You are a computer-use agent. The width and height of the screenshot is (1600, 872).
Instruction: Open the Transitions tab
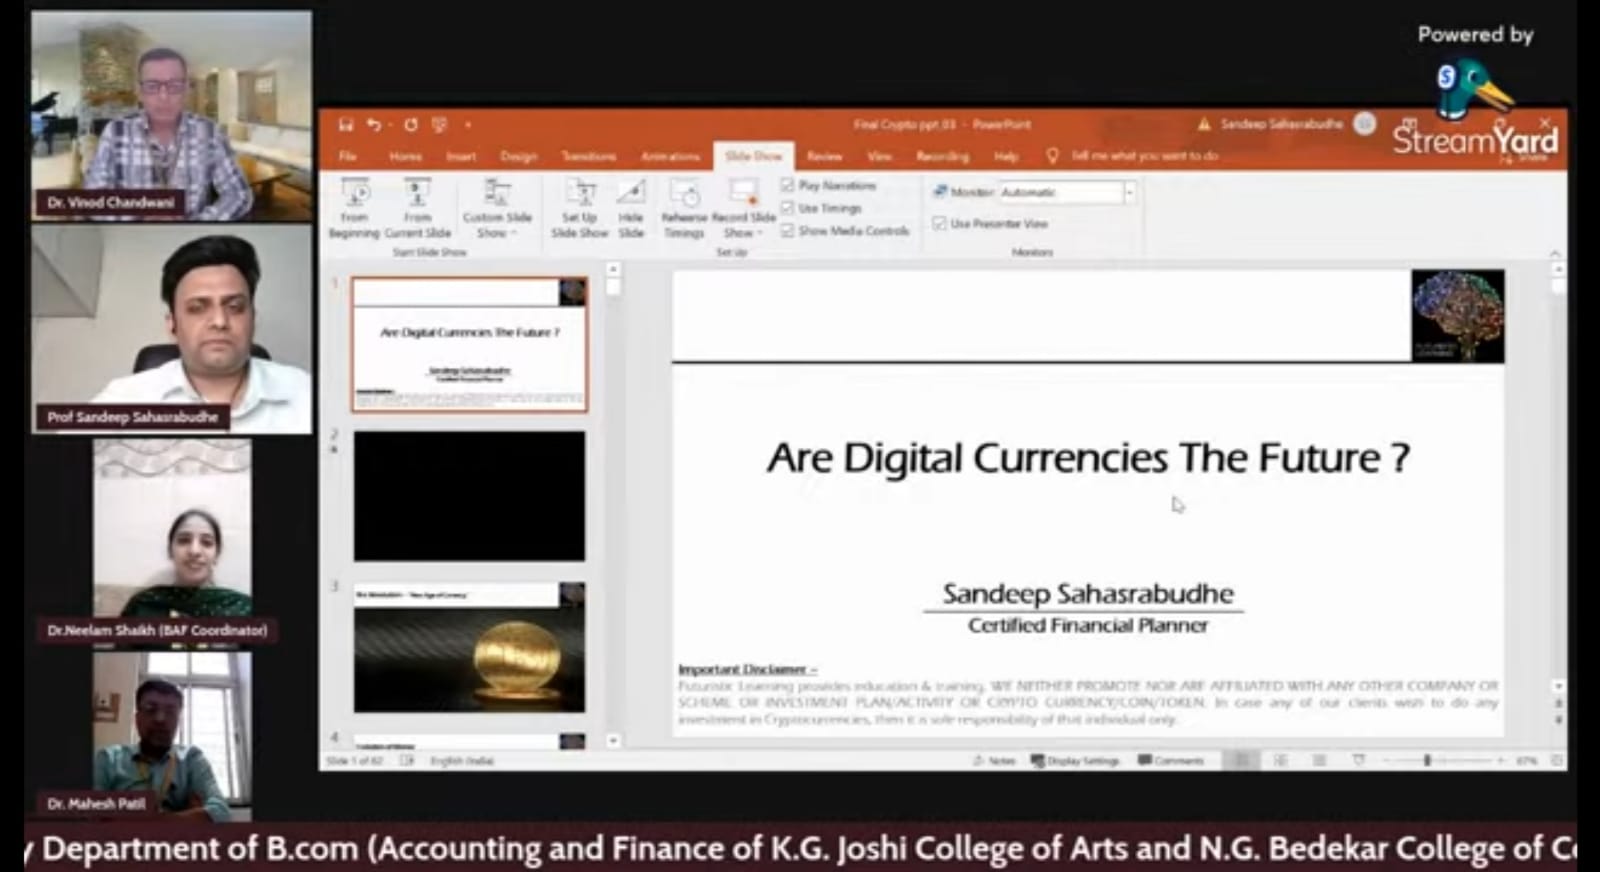tap(589, 156)
